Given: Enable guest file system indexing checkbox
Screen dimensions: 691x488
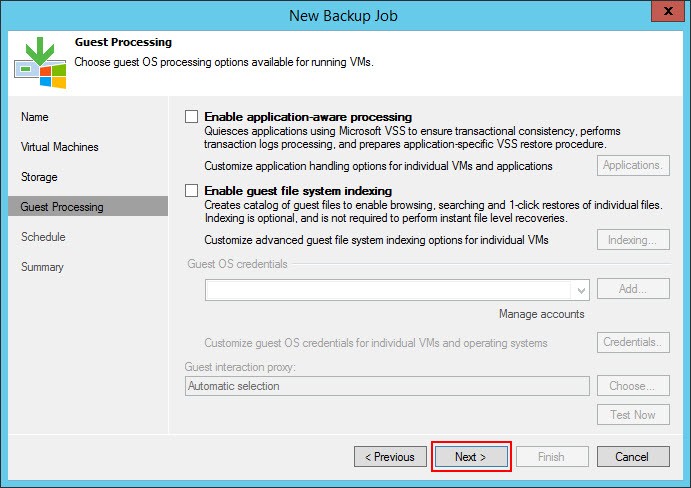Looking at the screenshot, I should click(x=191, y=191).
